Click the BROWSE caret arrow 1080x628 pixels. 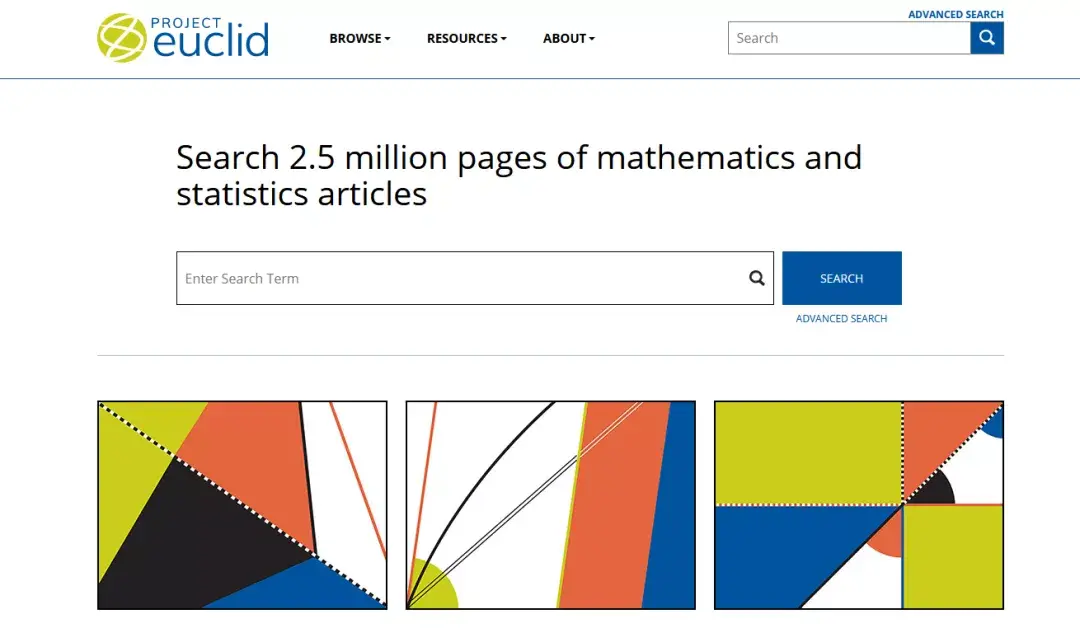388,38
